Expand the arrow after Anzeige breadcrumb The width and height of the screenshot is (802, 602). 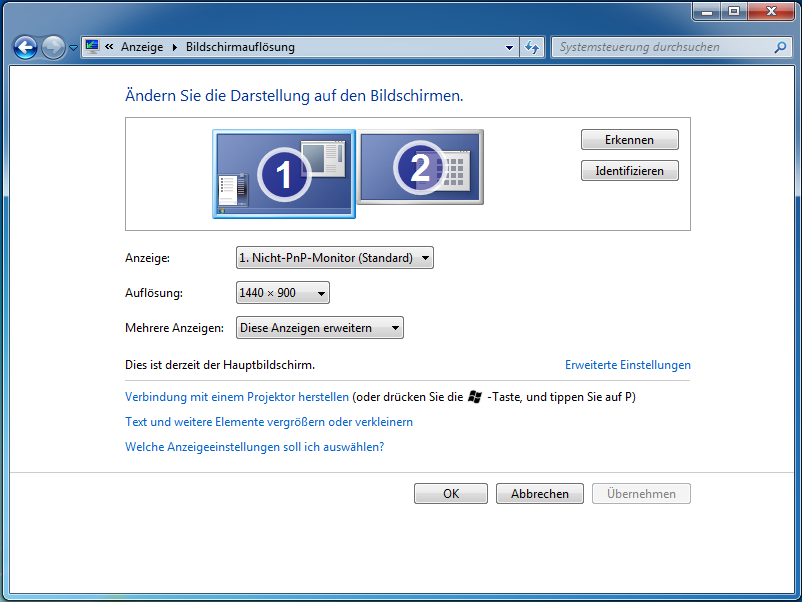[x=175, y=47]
